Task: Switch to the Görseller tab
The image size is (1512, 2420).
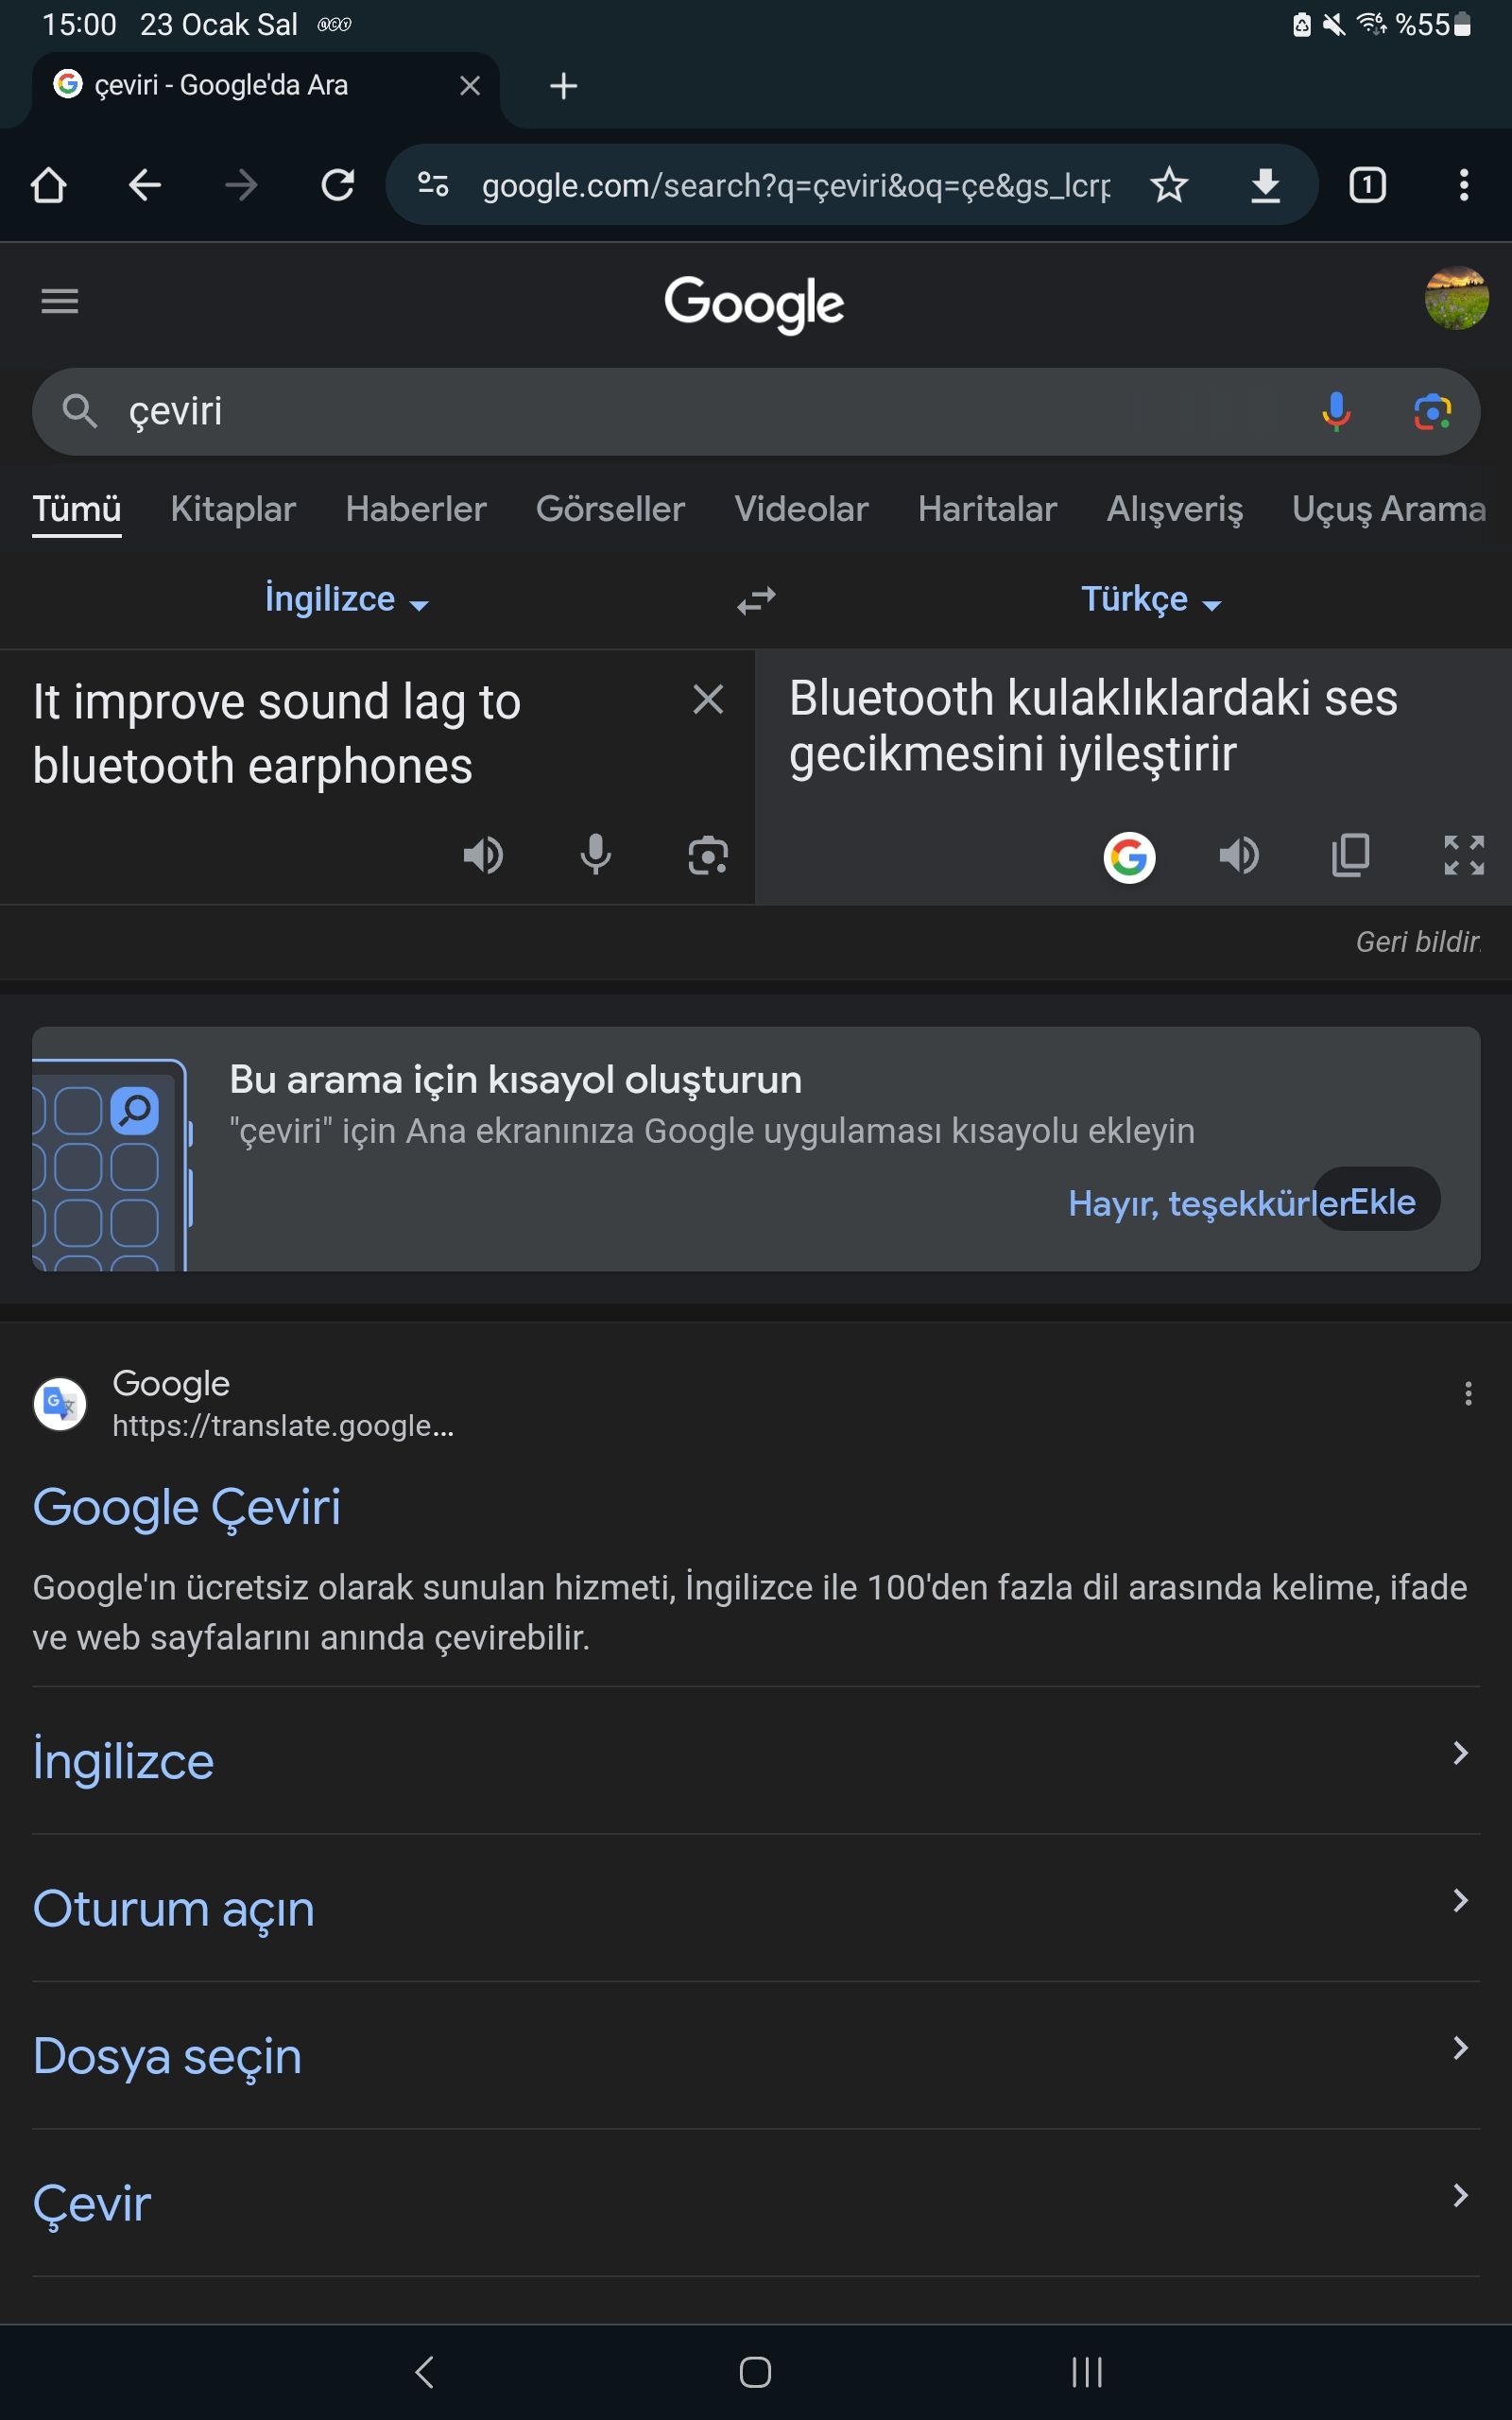Action: tap(610, 509)
